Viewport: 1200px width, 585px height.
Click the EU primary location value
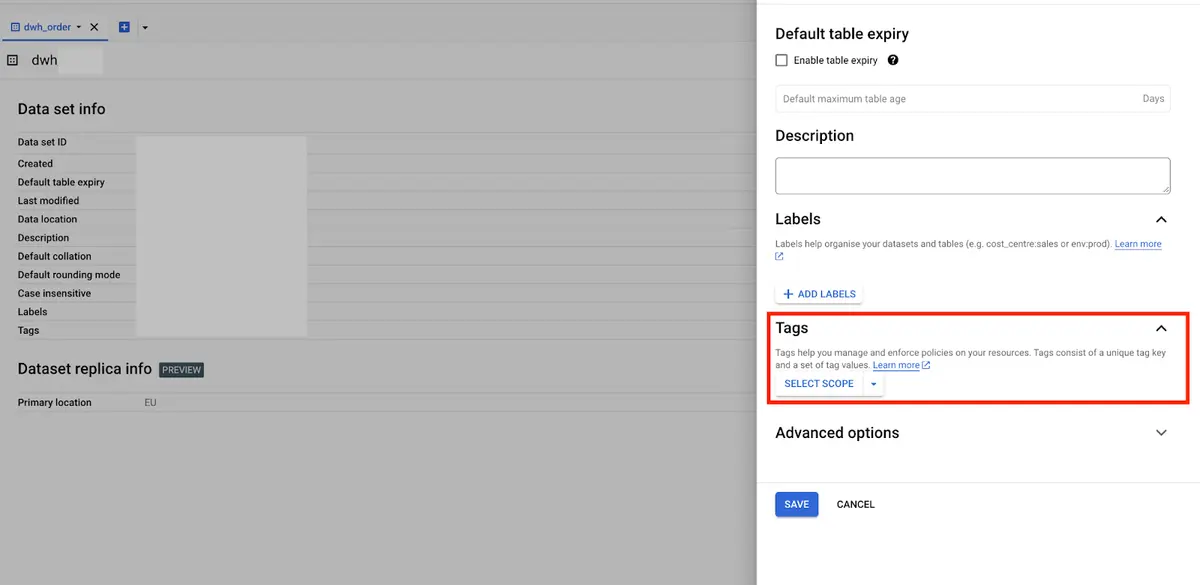150,403
